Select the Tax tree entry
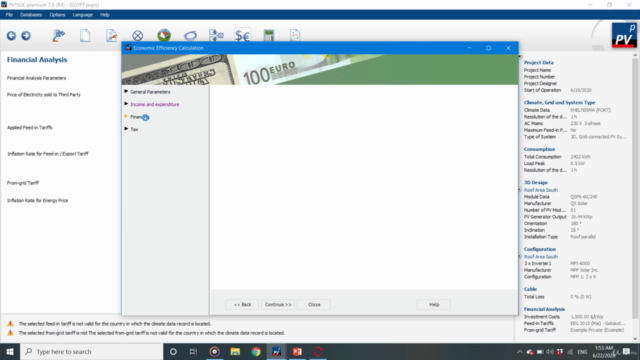 point(134,129)
